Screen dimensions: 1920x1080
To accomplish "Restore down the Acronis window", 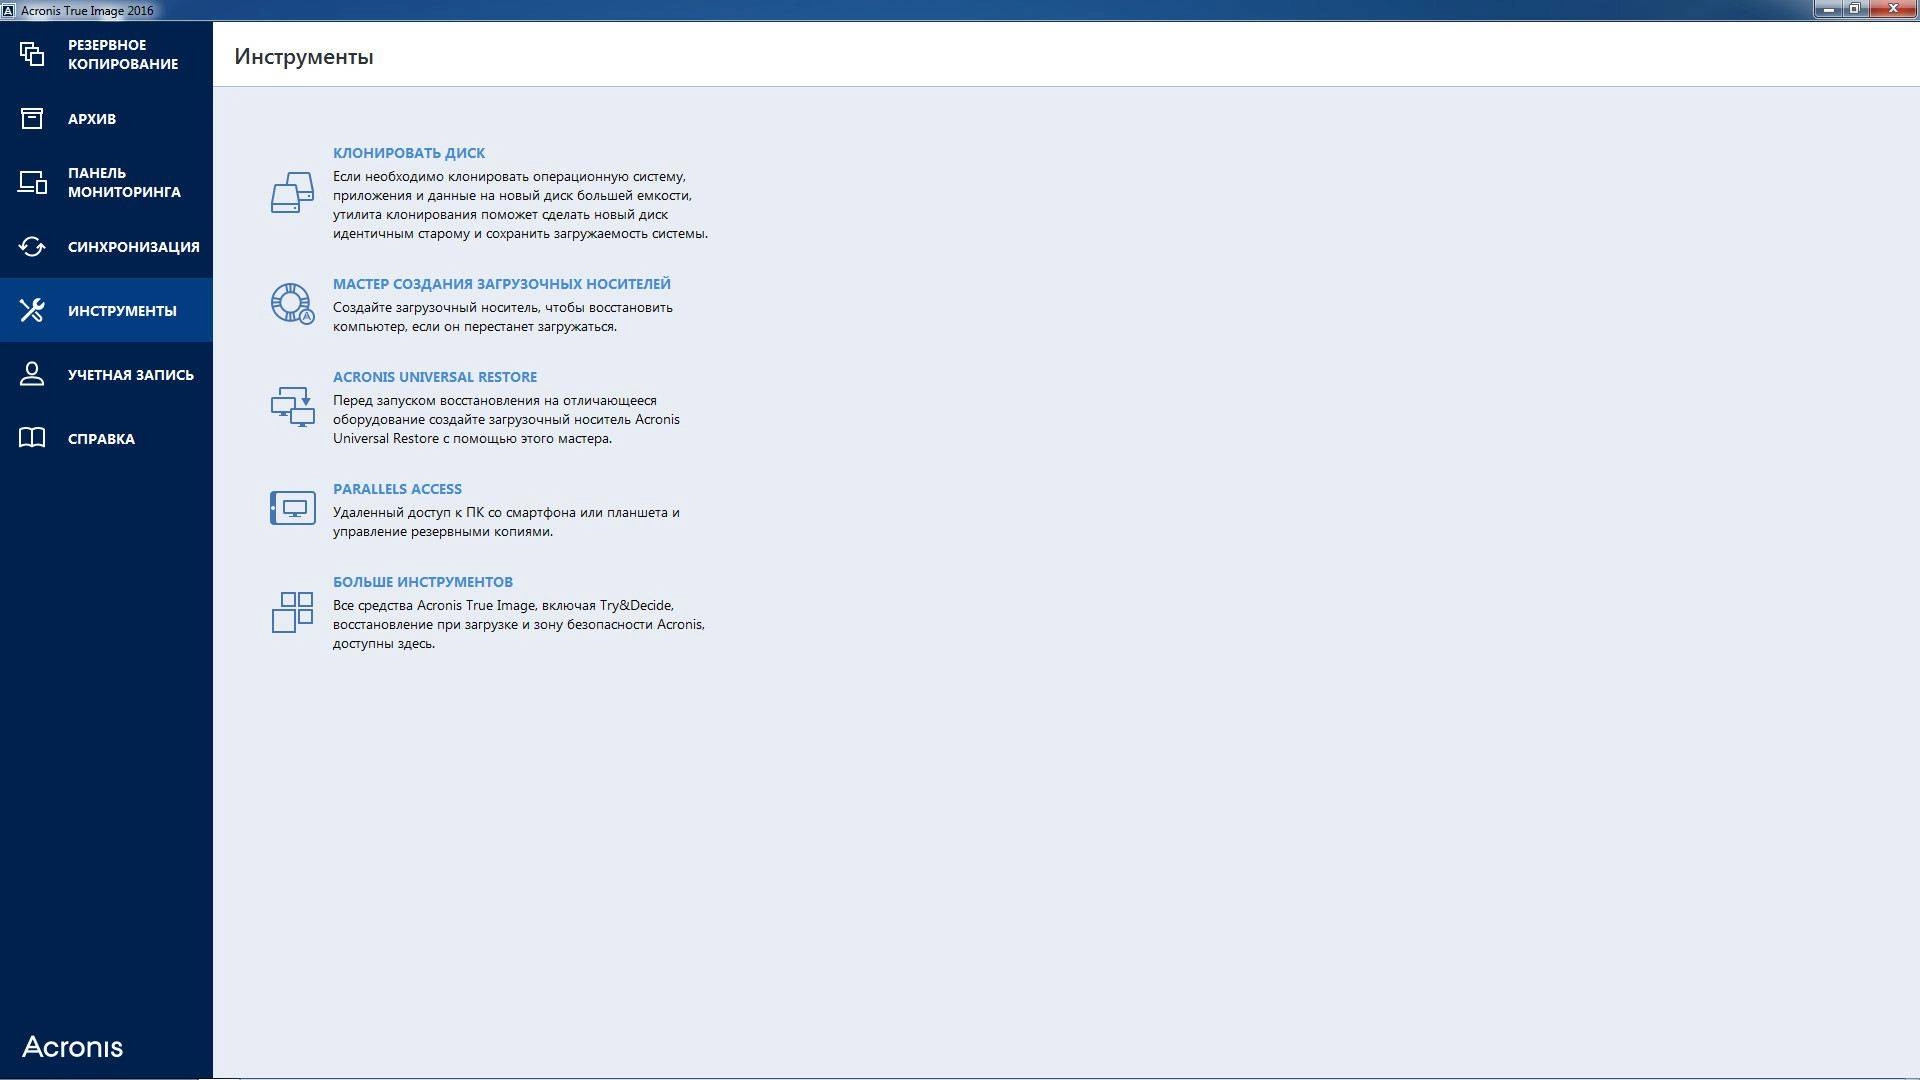I will (1855, 9).
